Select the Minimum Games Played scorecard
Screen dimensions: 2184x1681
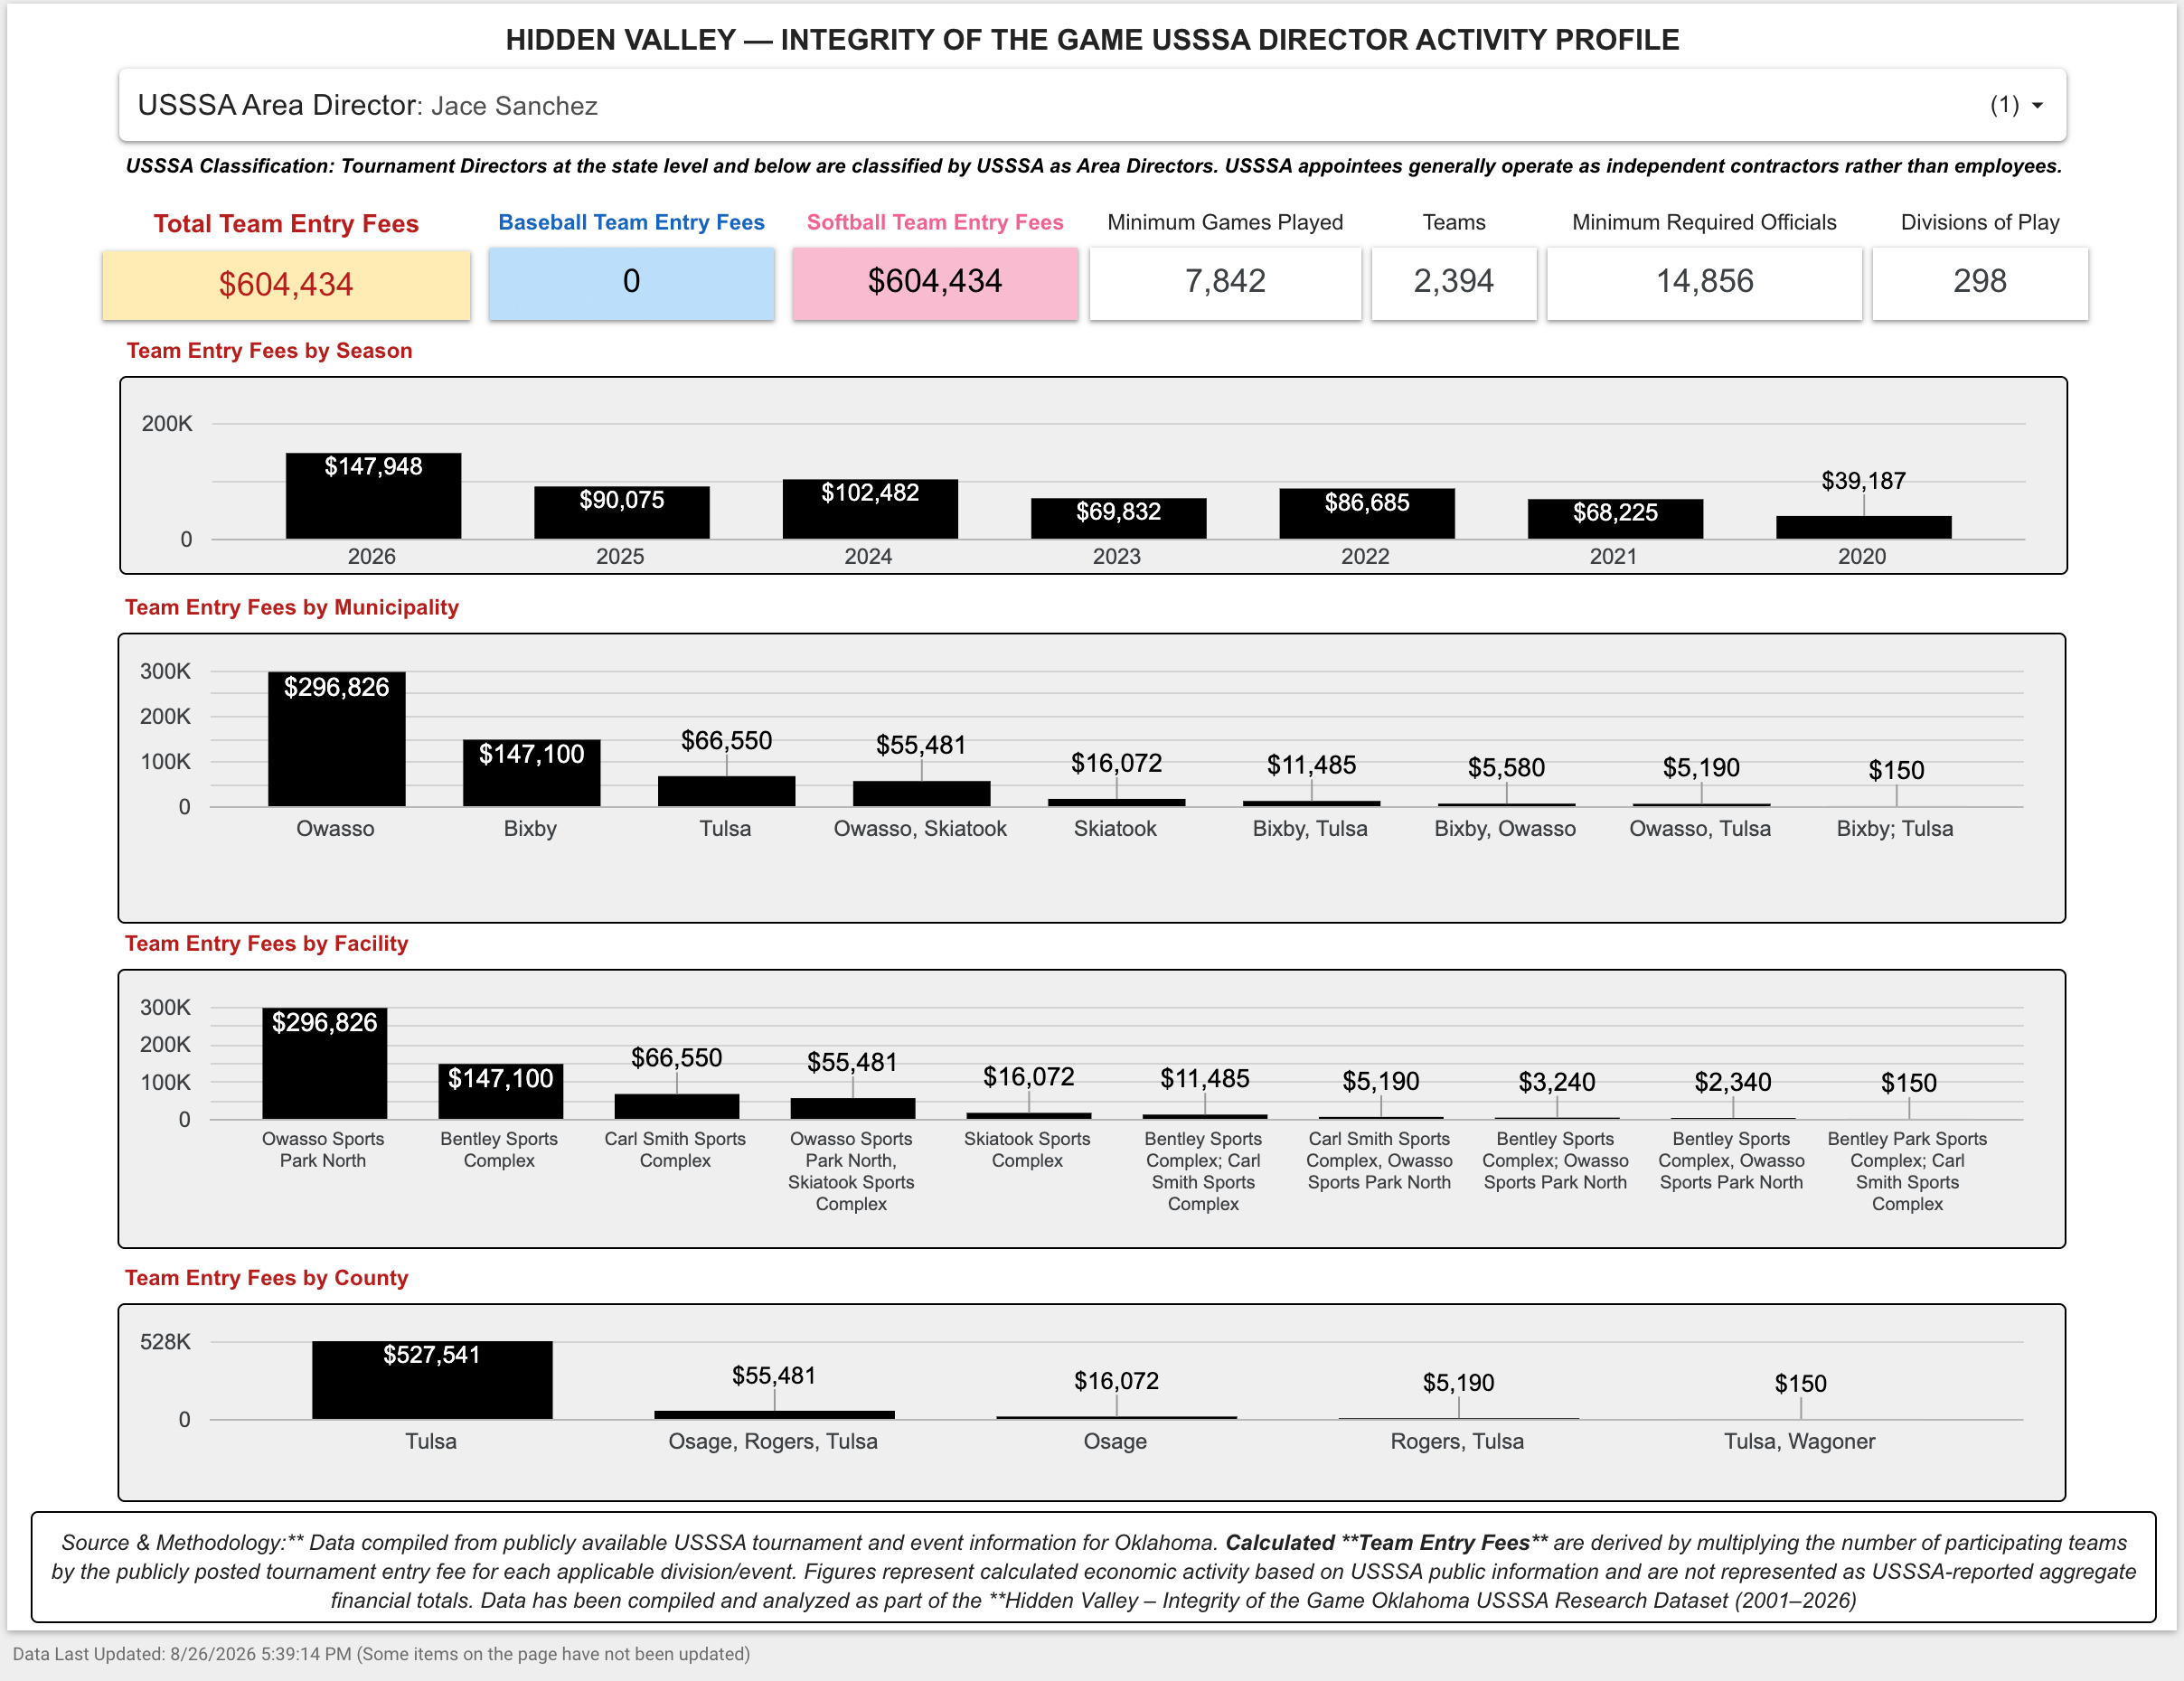[1225, 282]
